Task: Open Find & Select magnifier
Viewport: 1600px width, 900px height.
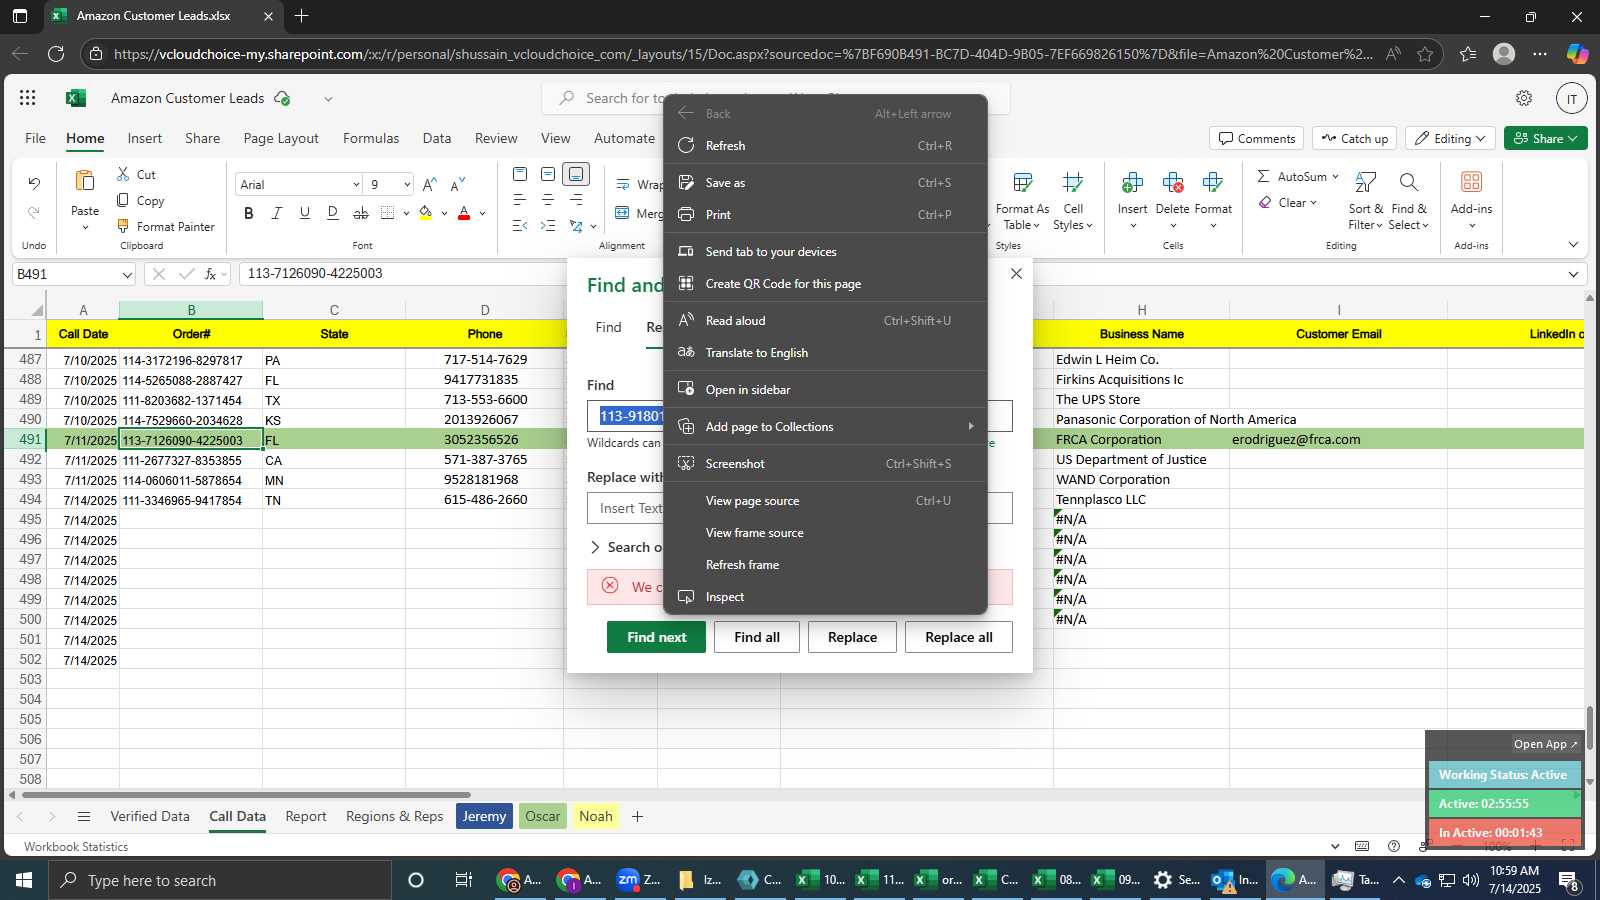Action: 1408,182
